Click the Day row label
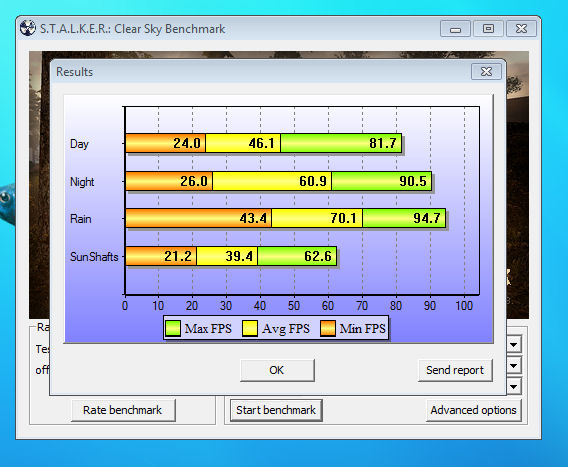 coord(79,144)
